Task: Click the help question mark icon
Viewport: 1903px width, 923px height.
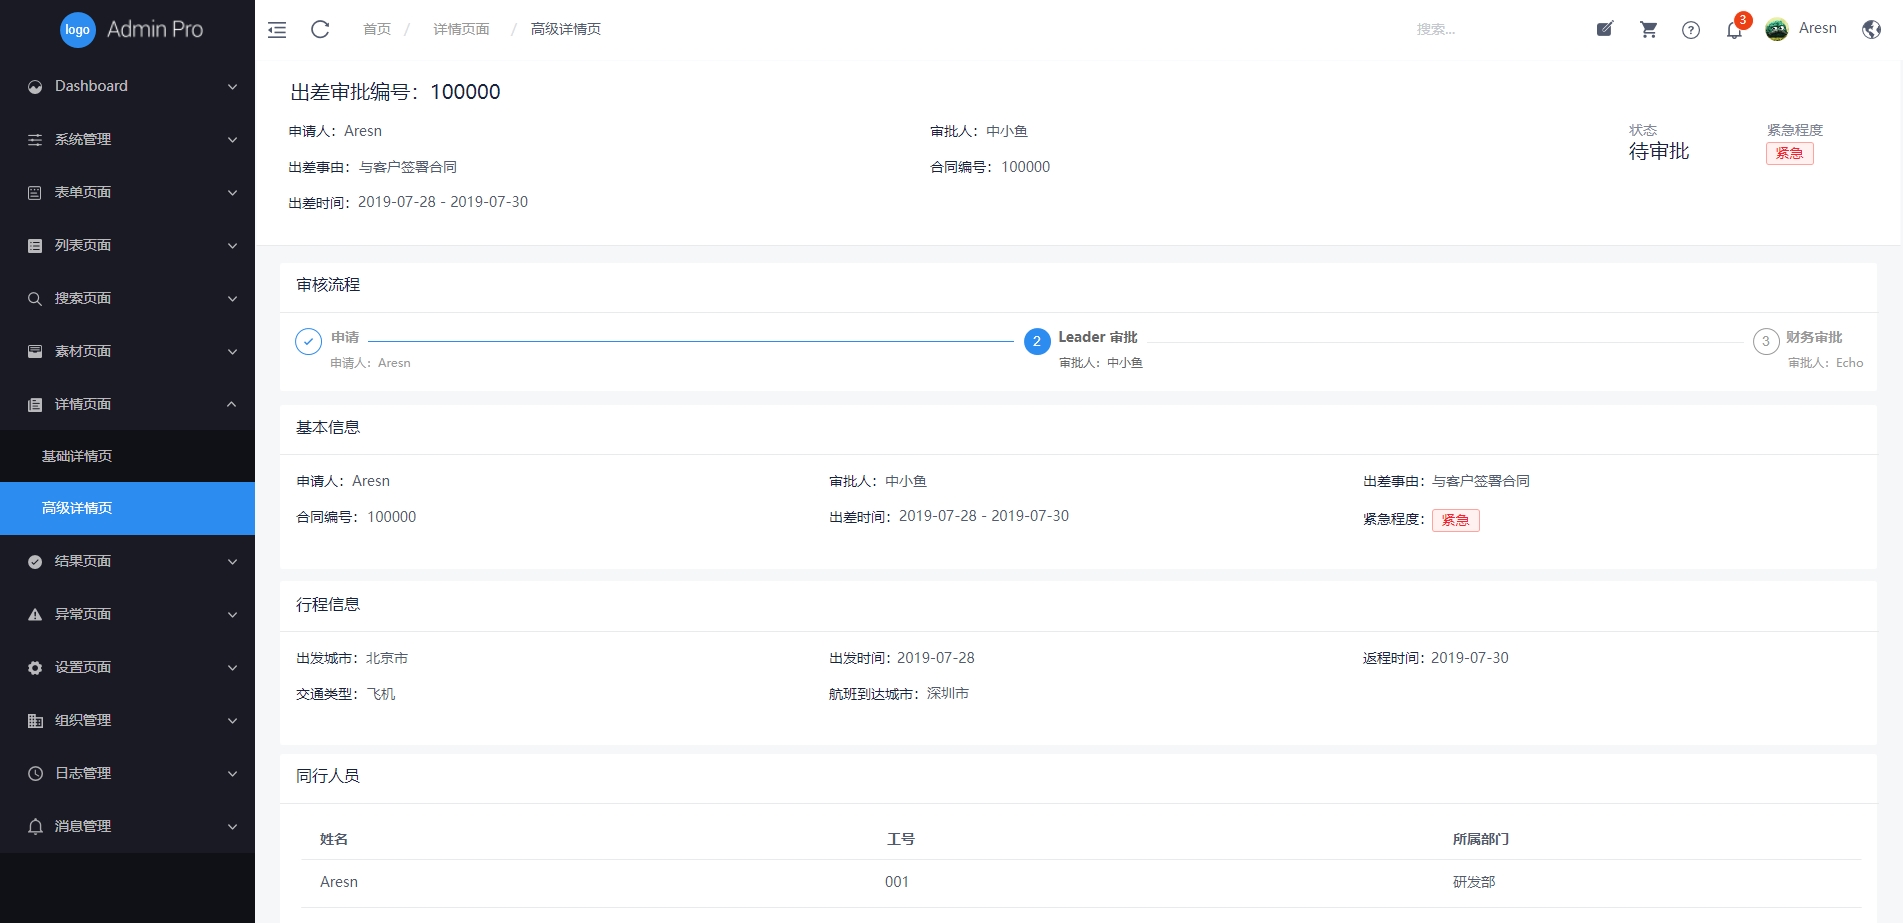Action: (x=1691, y=30)
